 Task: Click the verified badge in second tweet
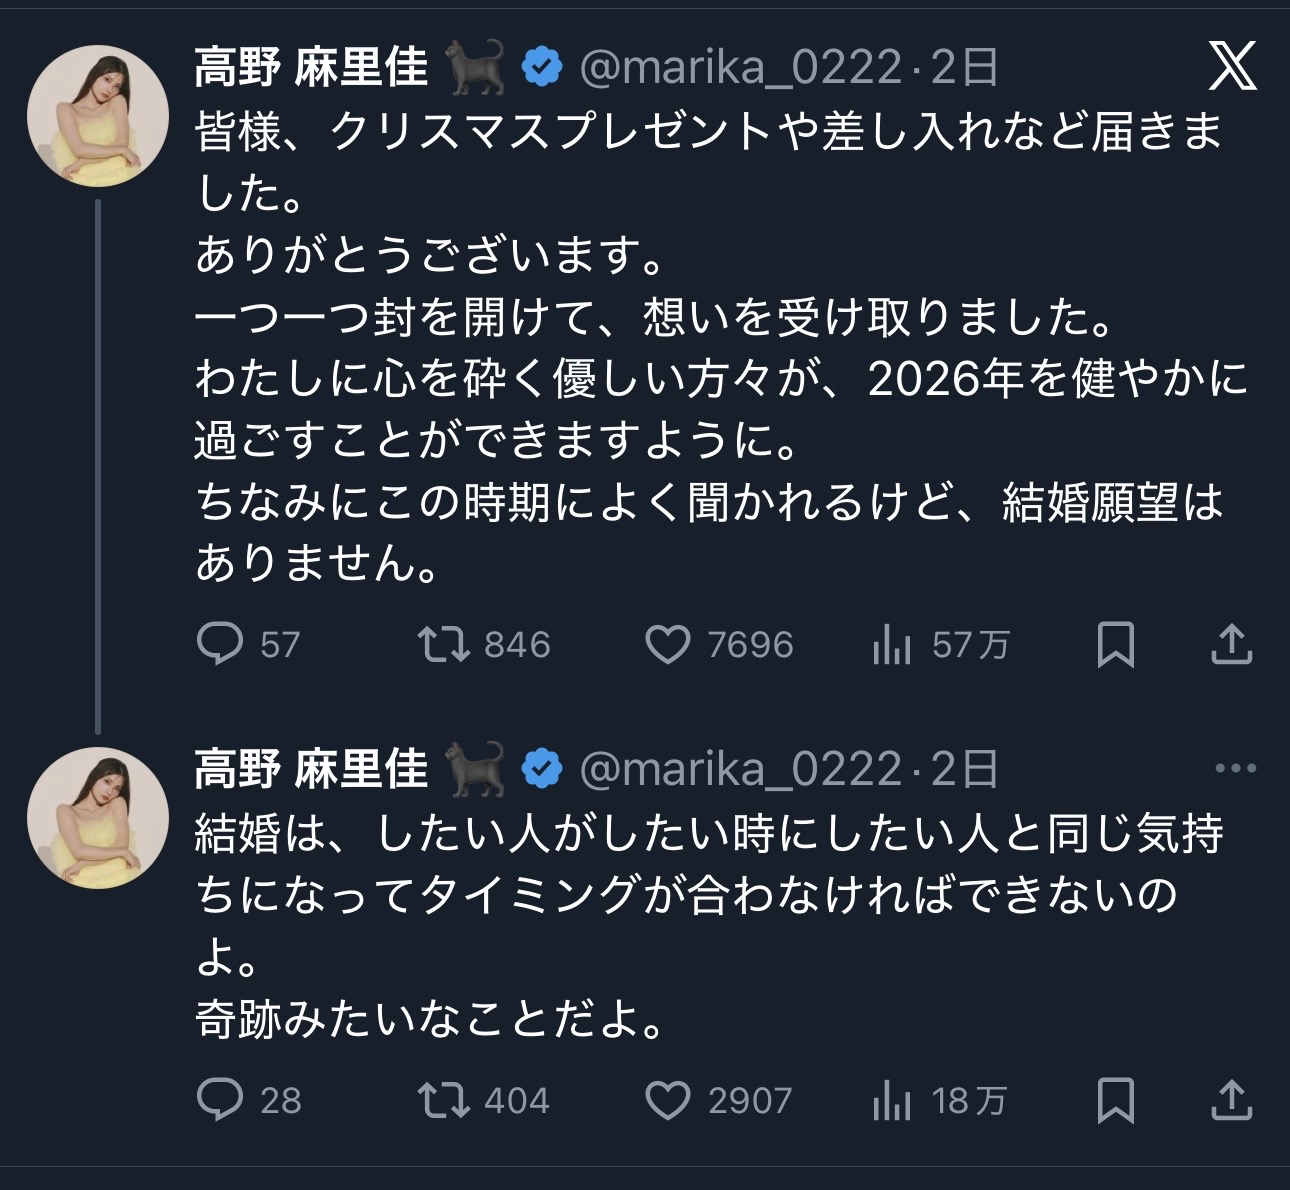542,769
